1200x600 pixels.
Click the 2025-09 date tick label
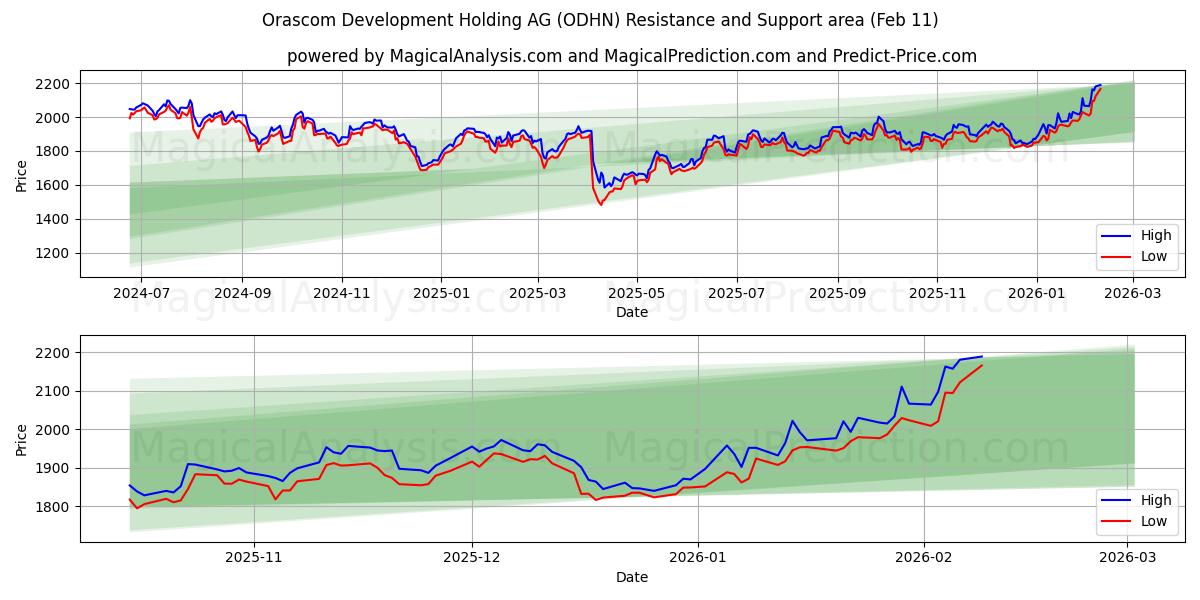point(838,293)
